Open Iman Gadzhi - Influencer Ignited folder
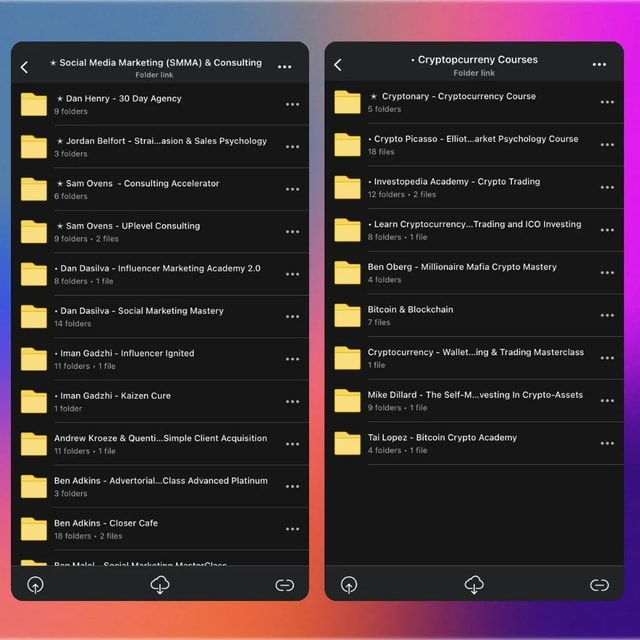The image size is (640, 640). pos(160,359)
